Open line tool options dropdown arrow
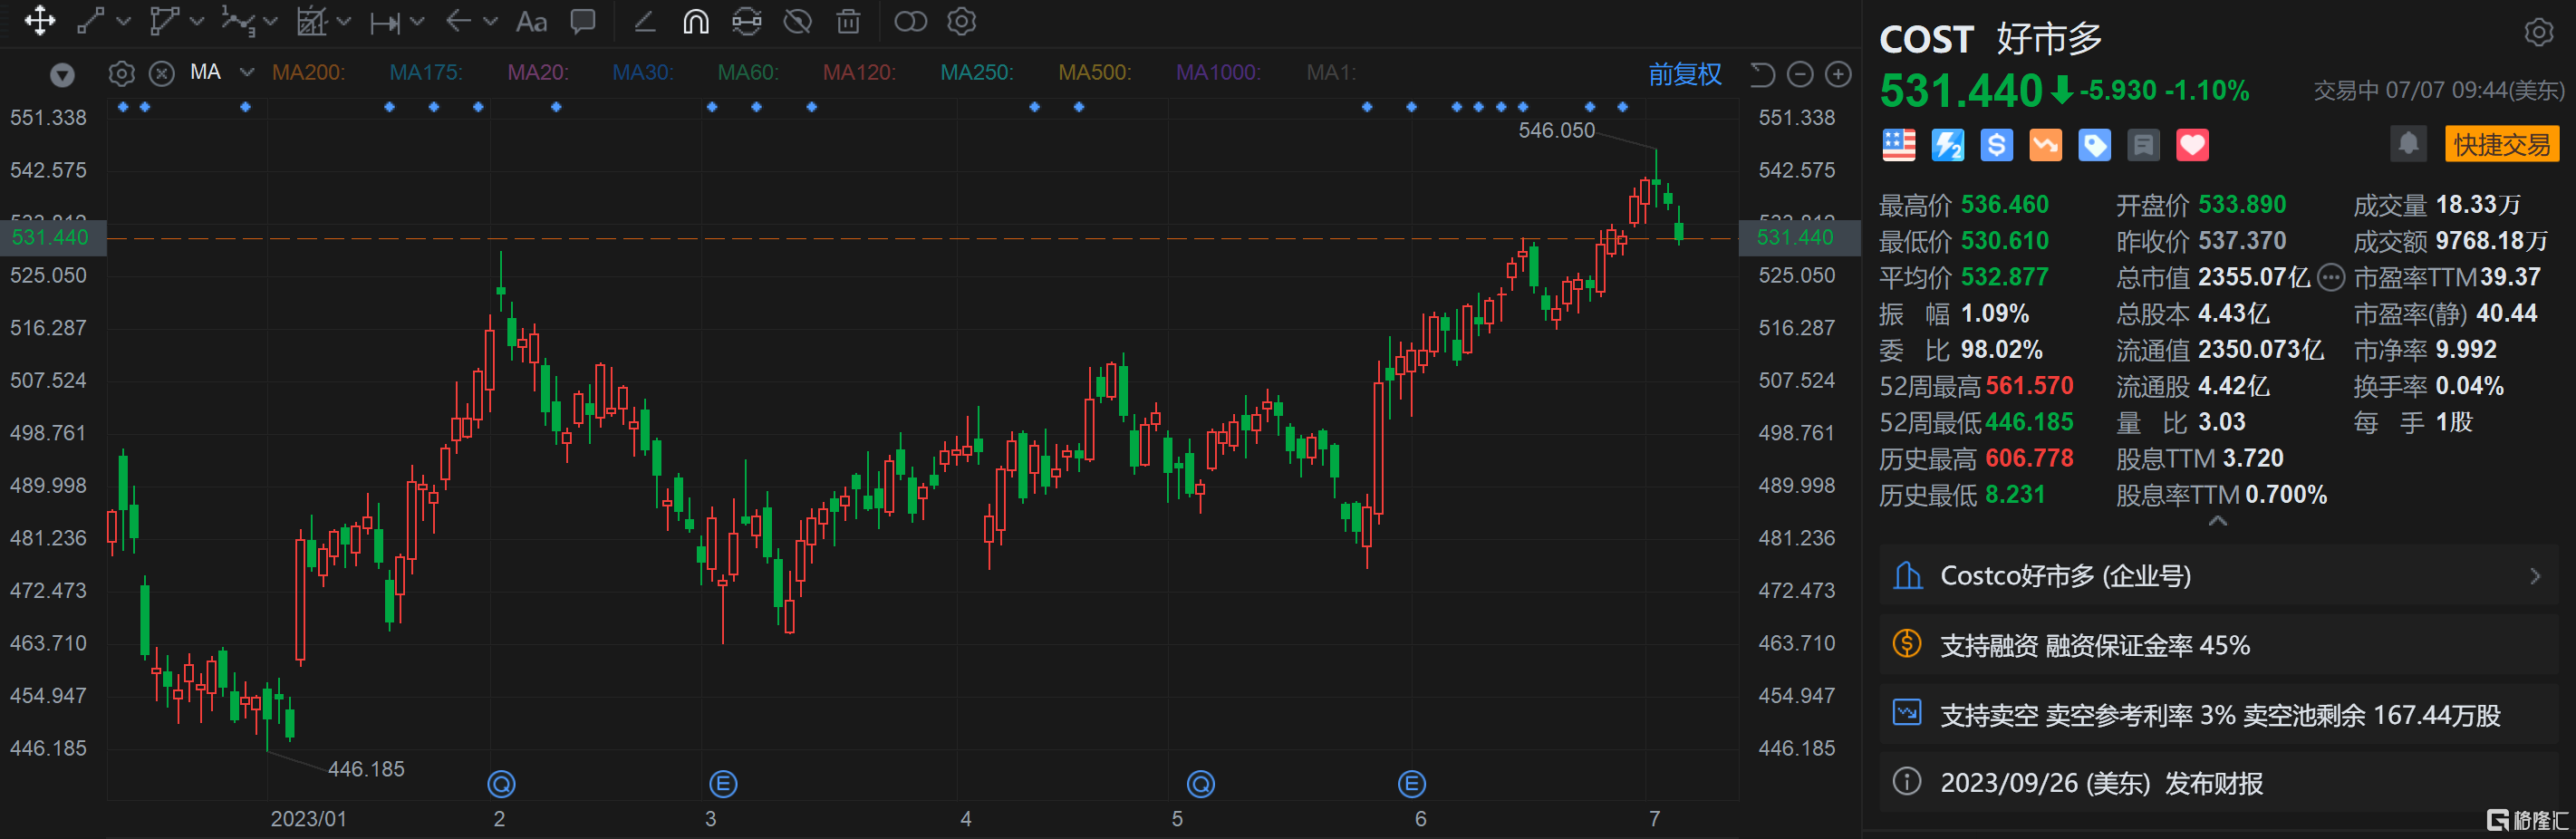 124,21
